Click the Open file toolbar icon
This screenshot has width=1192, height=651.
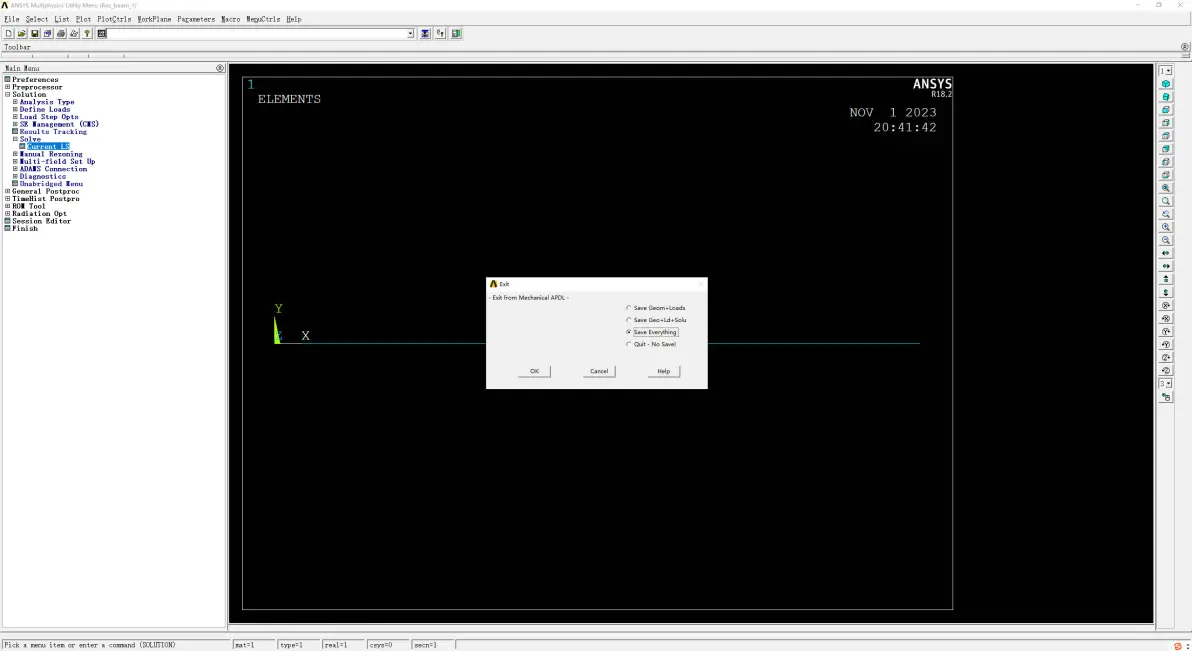point(22,33)
